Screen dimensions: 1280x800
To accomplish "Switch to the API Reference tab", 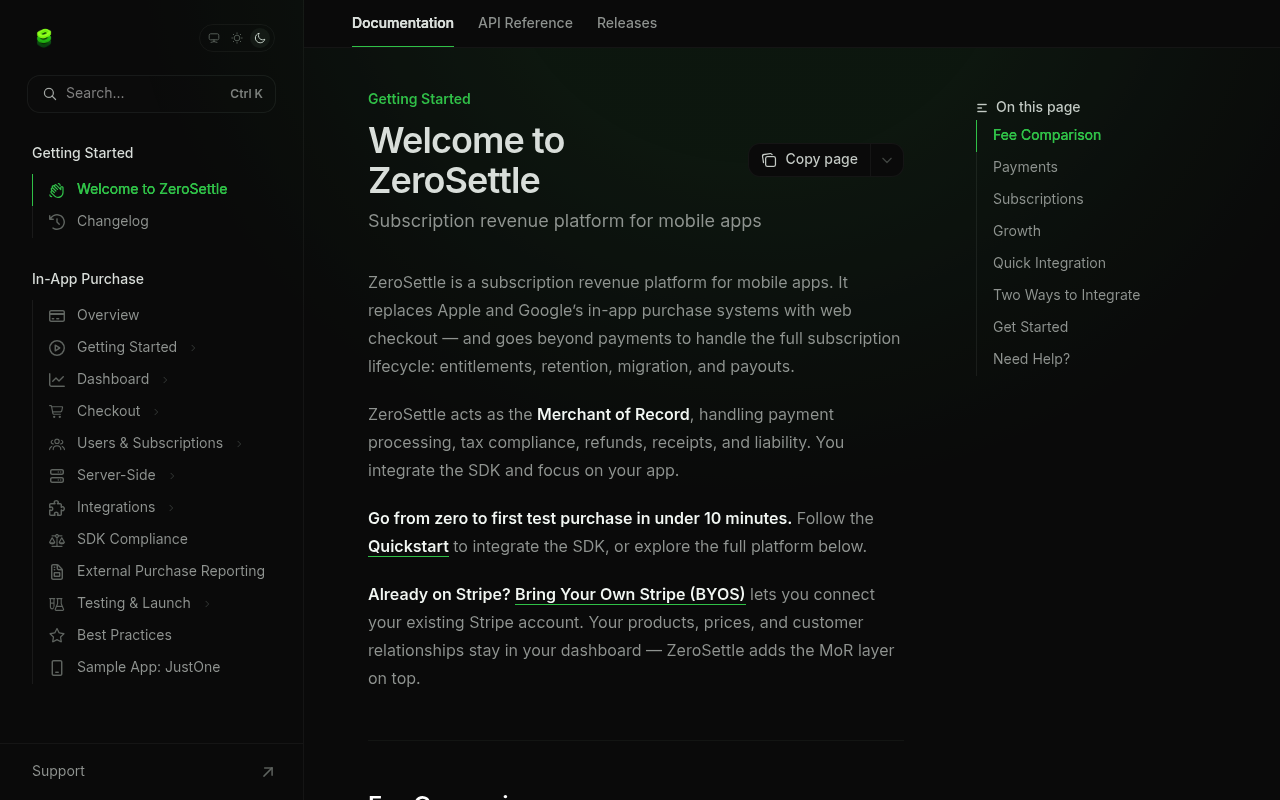I will pyautogui.click(x=525, y=23).
